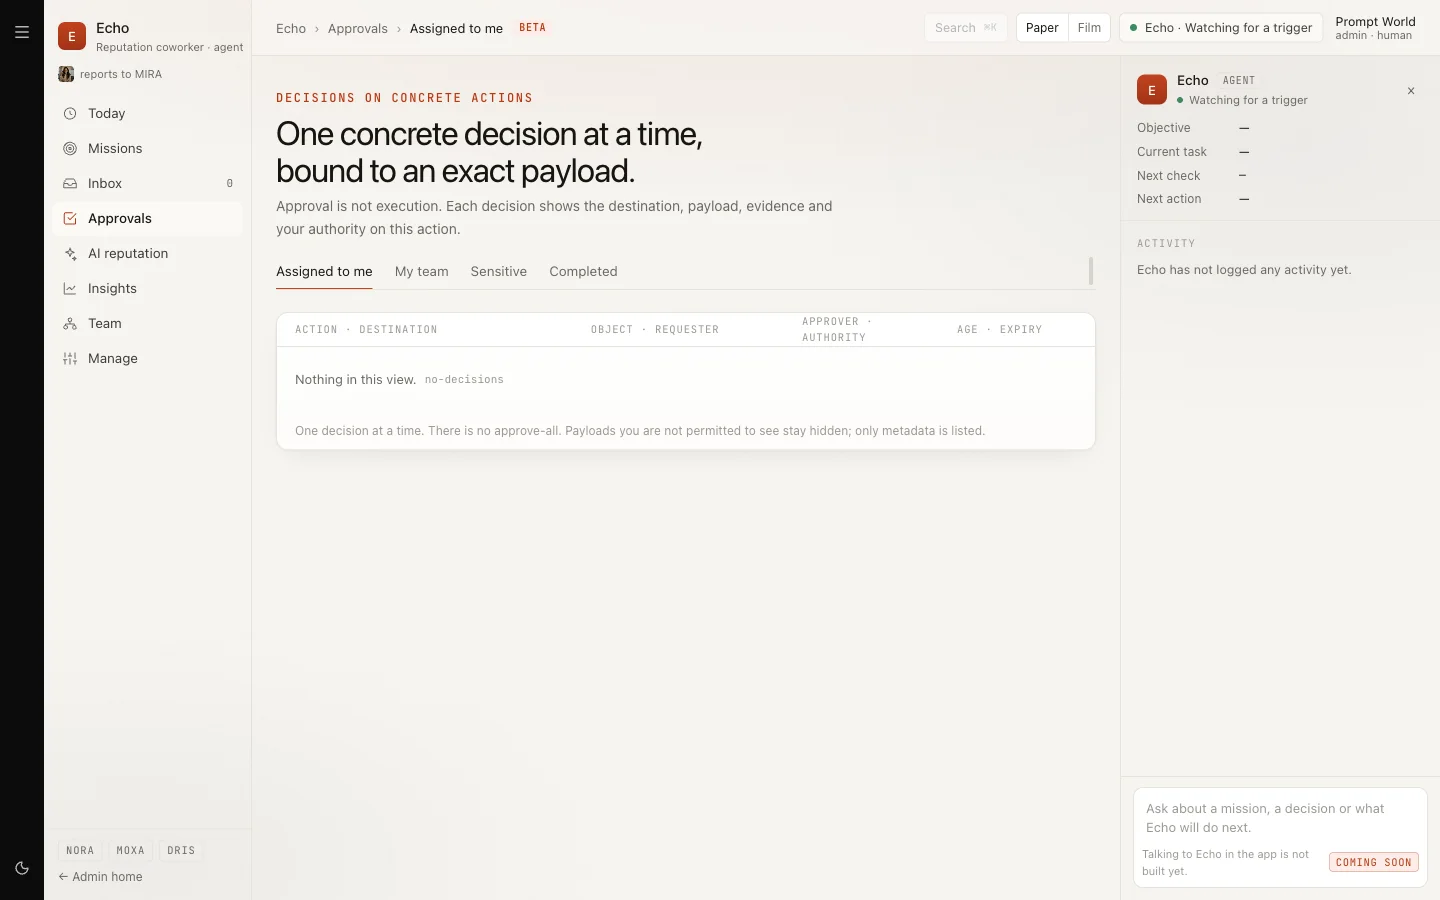Switch to DRIS agent chip
1440x900 pixels.
(181, 851)
